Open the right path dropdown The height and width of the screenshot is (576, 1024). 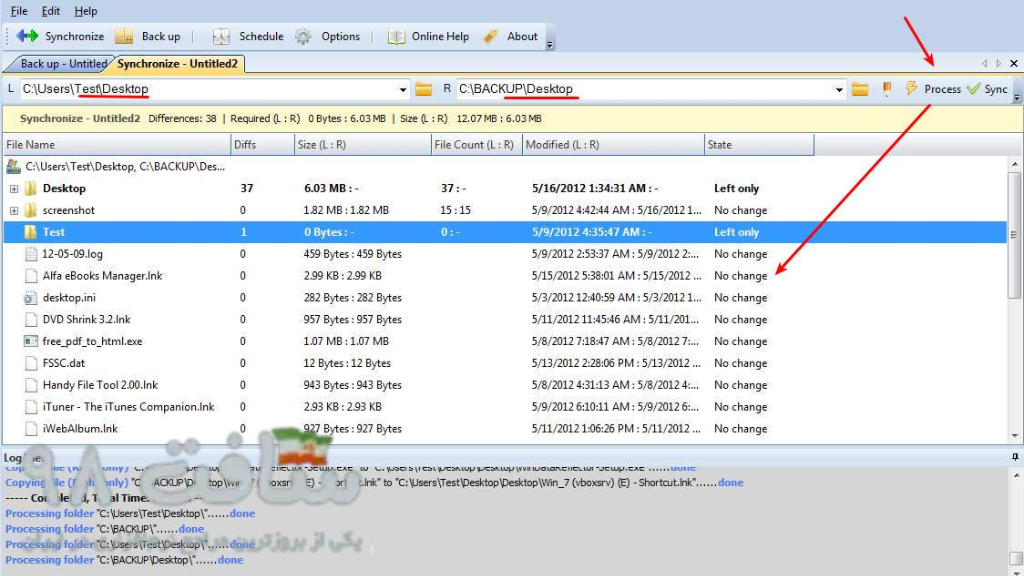pyautogui.click(x=839, y=89)
